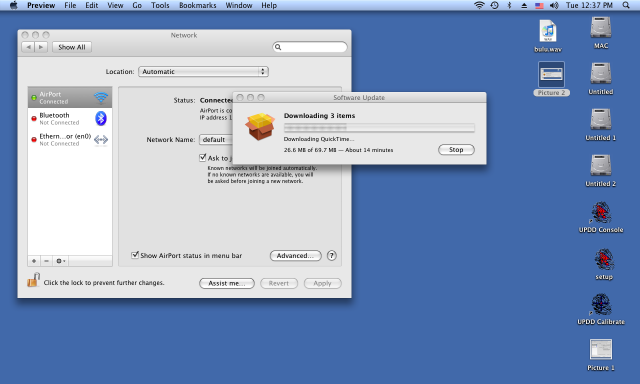Image resolution: width=640 pixels, height=384 pixels.
Task: Open the Apple menu
Action: tap(13, 5)
